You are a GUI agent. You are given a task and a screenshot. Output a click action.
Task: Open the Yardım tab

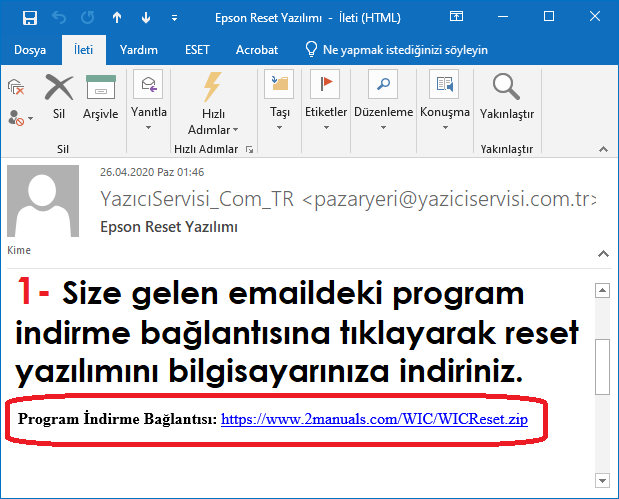click(139, 50)
